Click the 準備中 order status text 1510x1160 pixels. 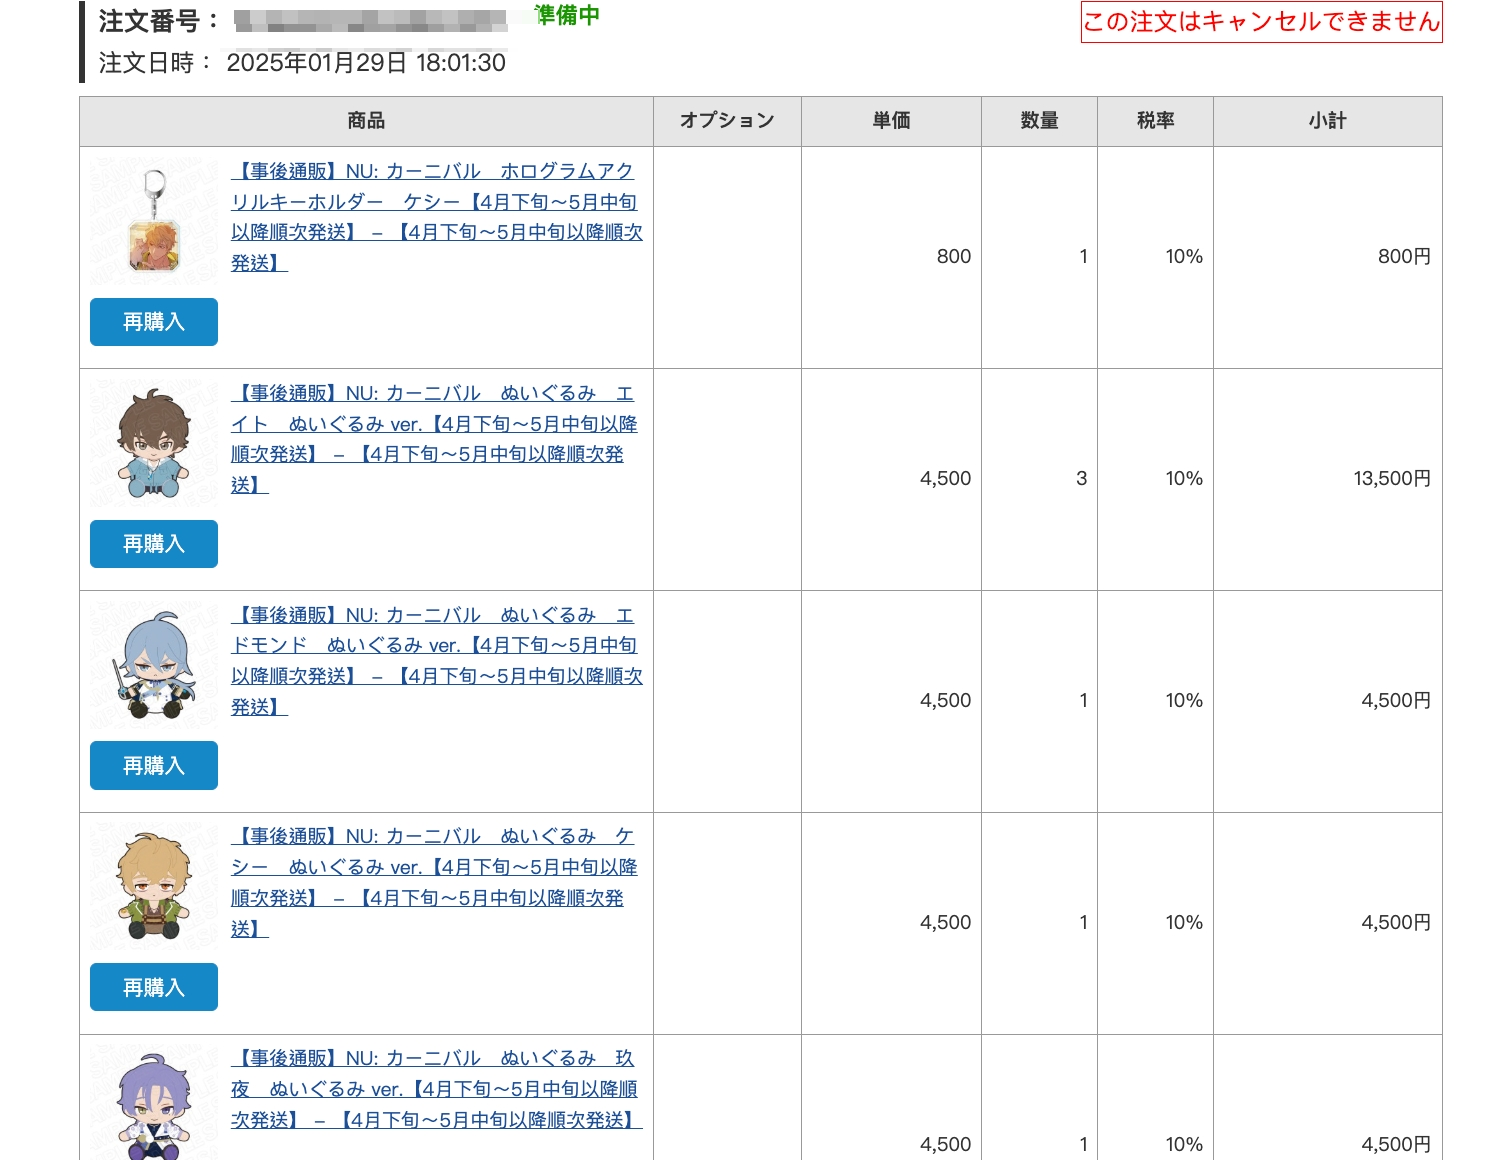point(567,16)
